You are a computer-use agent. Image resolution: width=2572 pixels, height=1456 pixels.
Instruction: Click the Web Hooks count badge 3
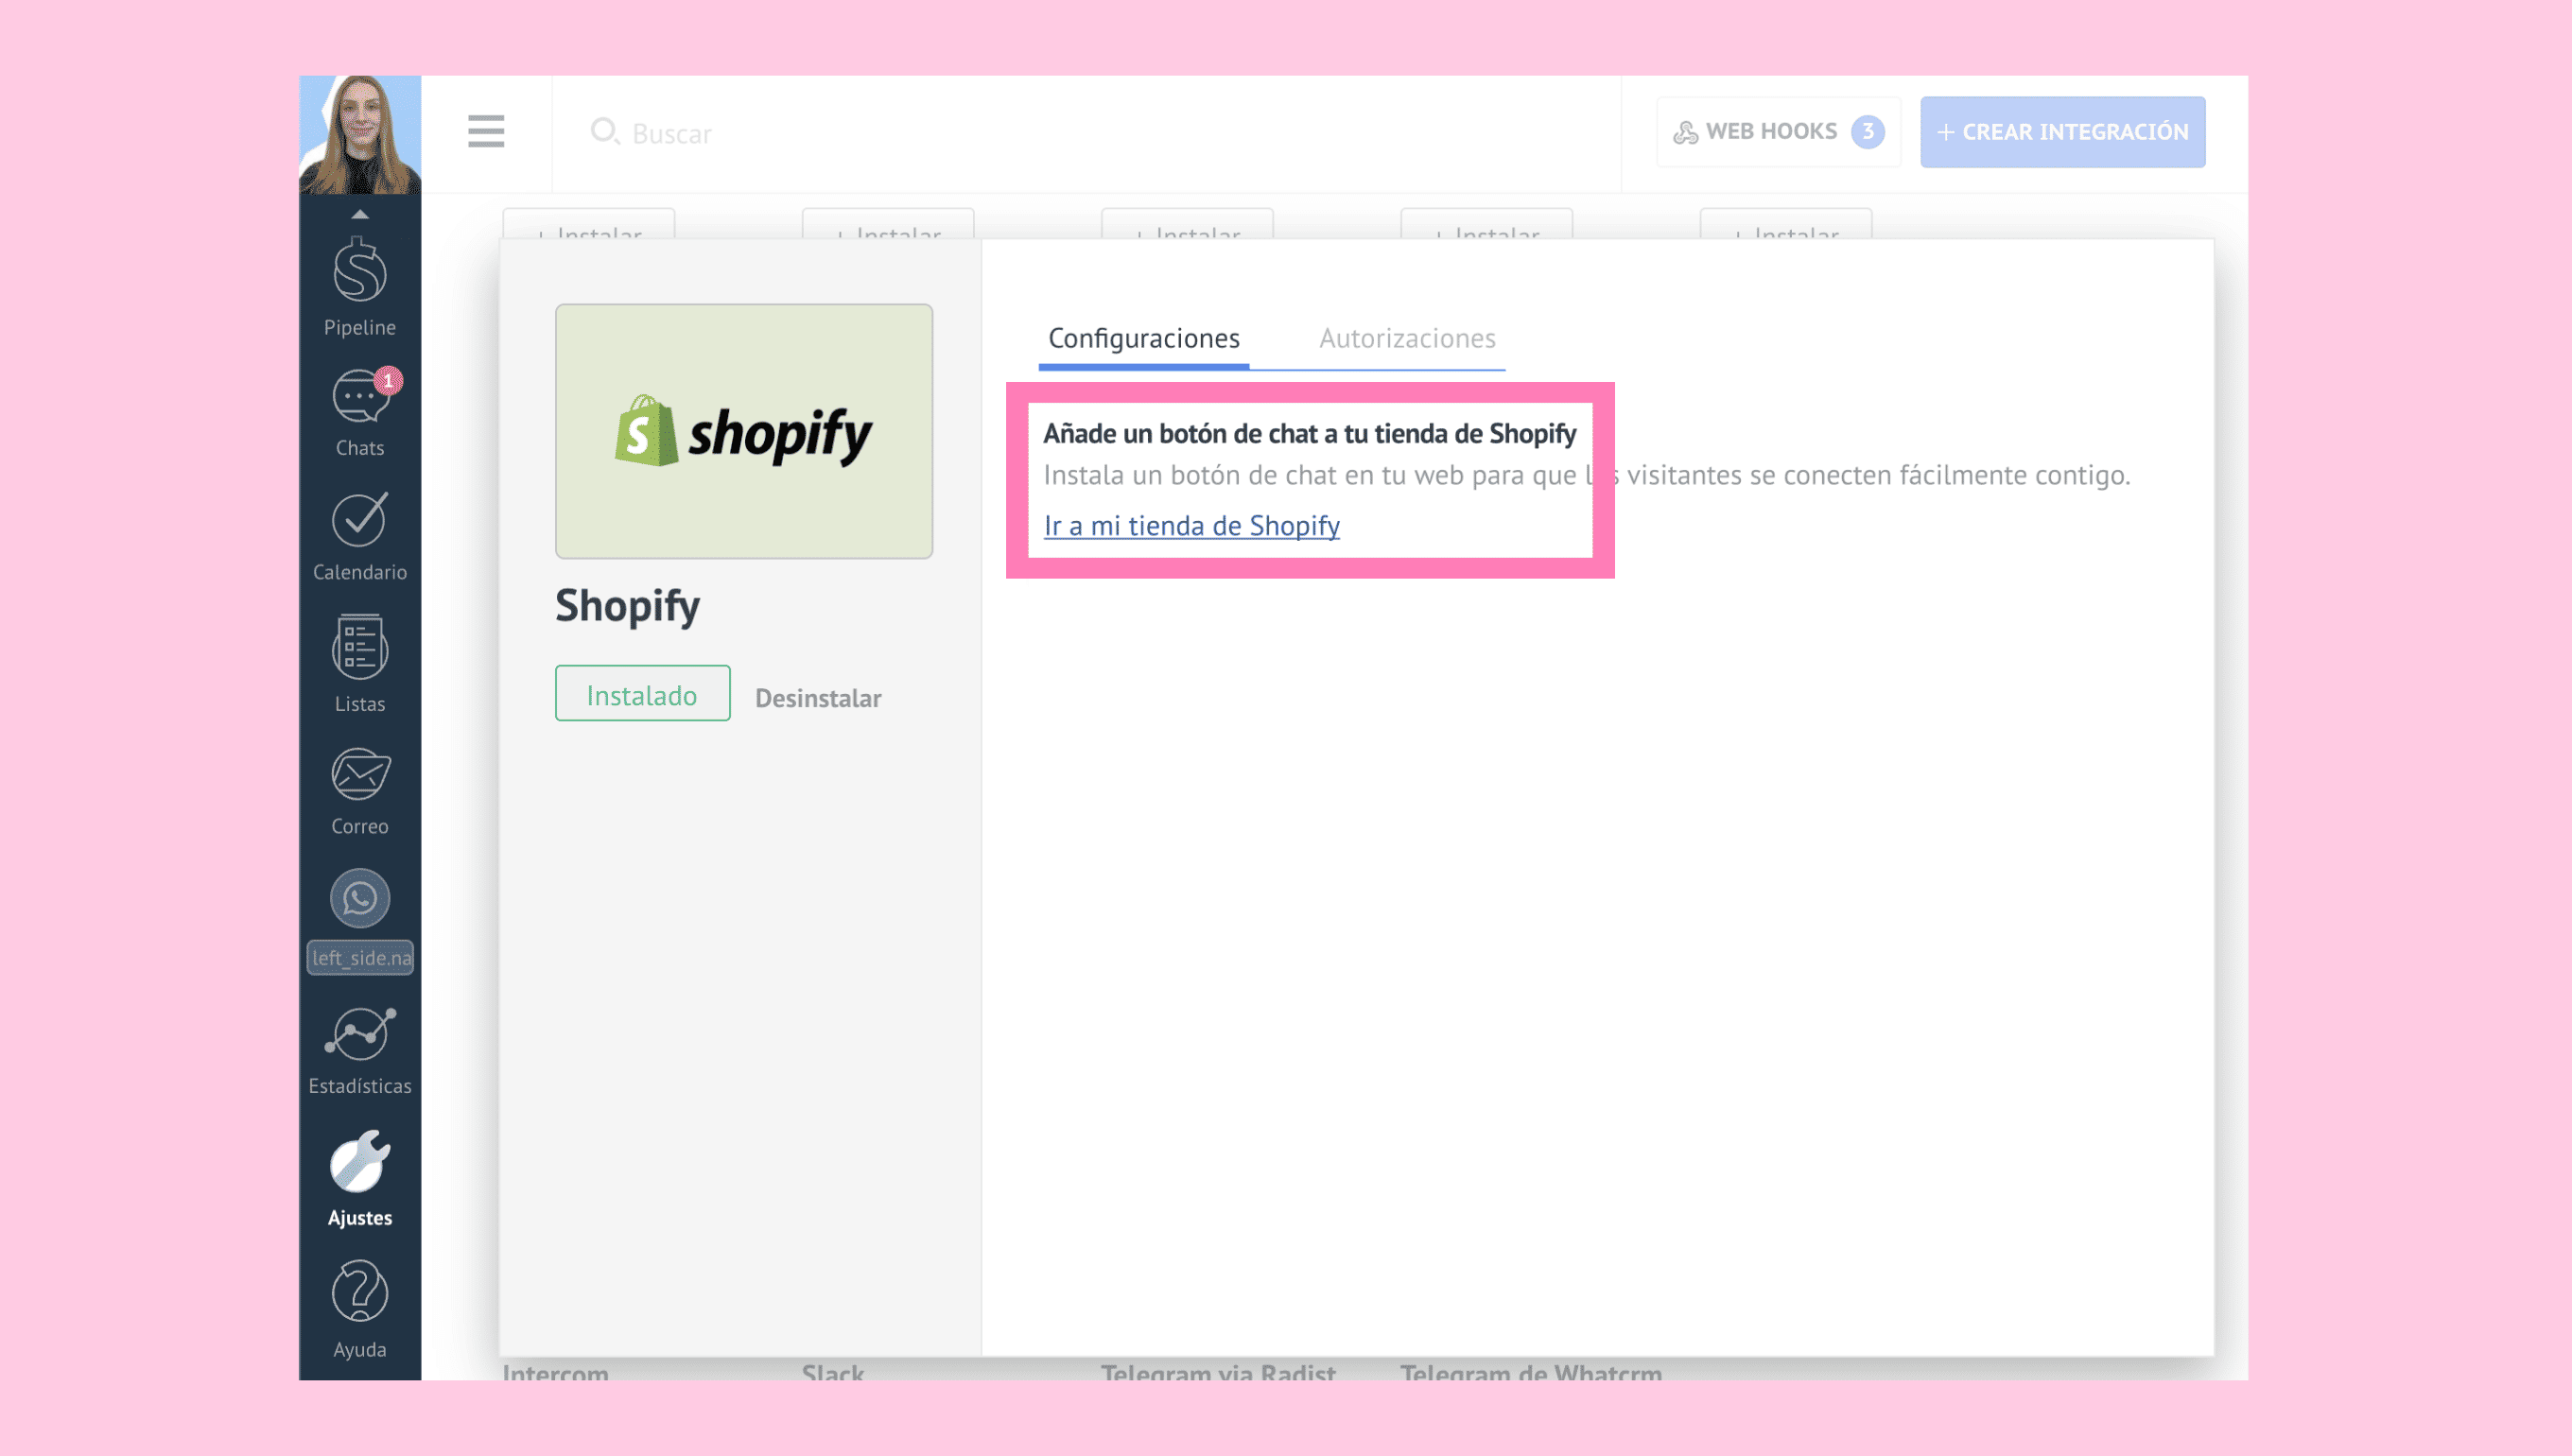click(x=1867, y=131)
